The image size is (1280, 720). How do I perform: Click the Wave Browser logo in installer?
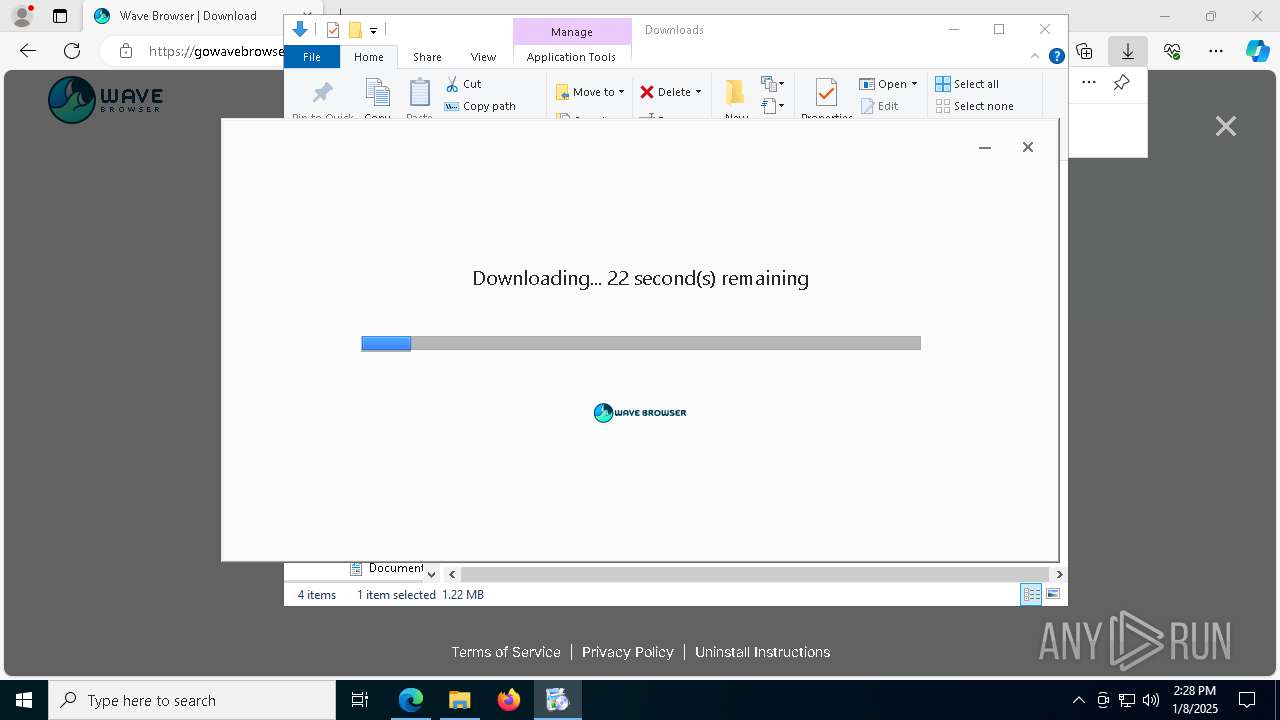click(x=640, y=412)
